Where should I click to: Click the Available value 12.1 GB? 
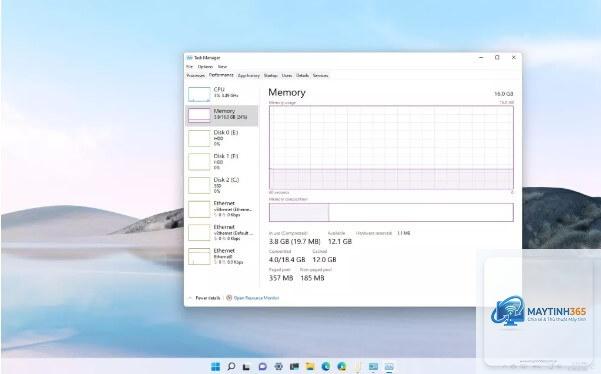pos(340,241)
